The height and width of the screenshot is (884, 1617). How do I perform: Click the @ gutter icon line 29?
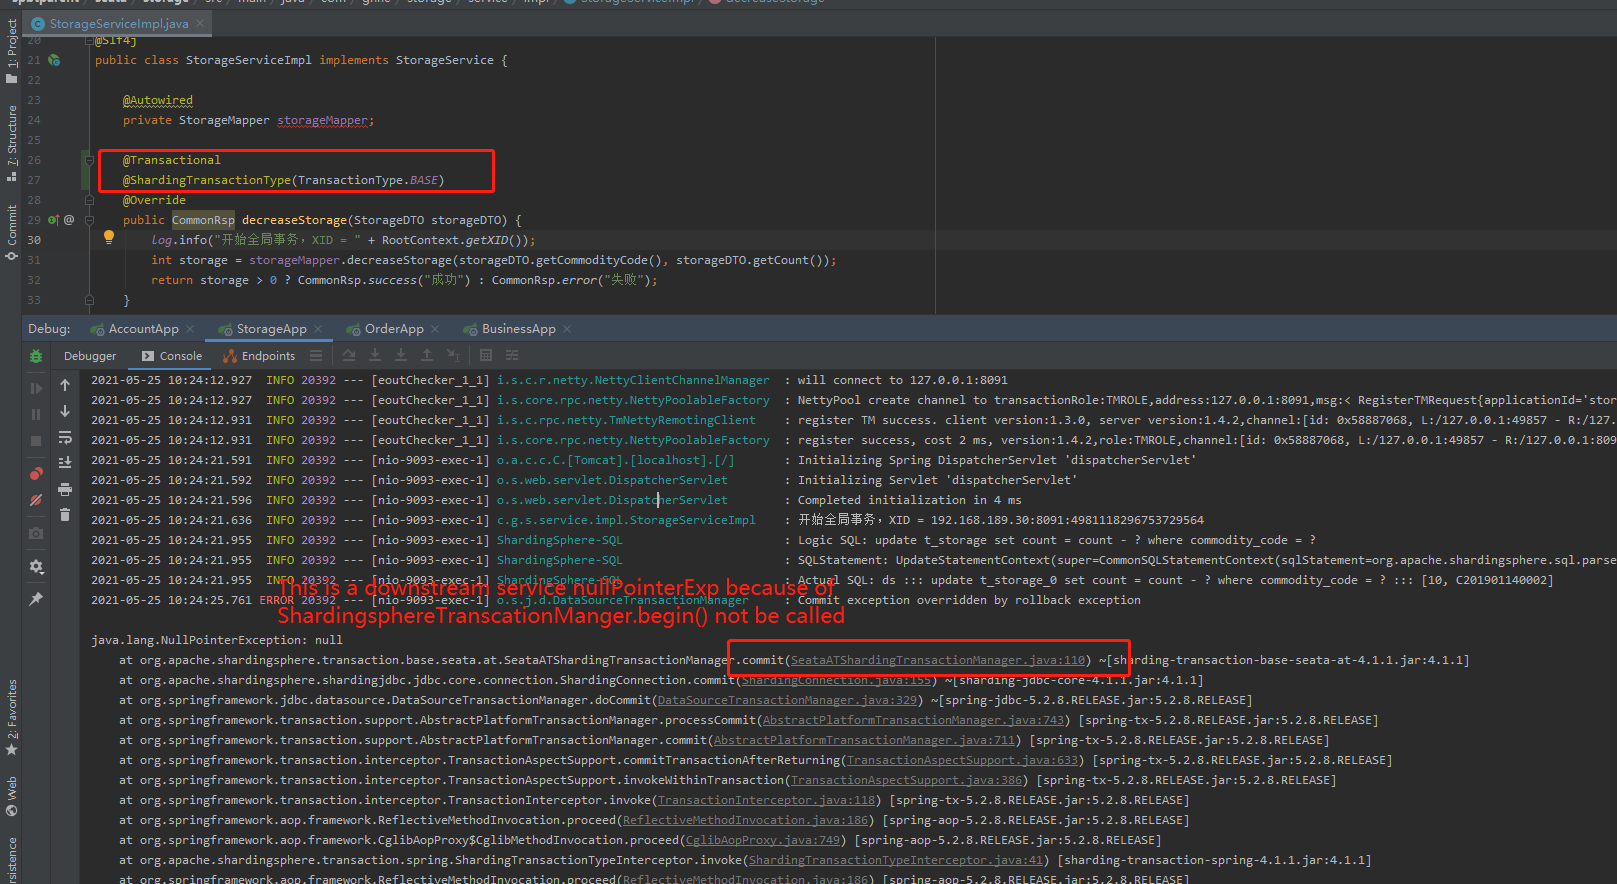point(69,220)
